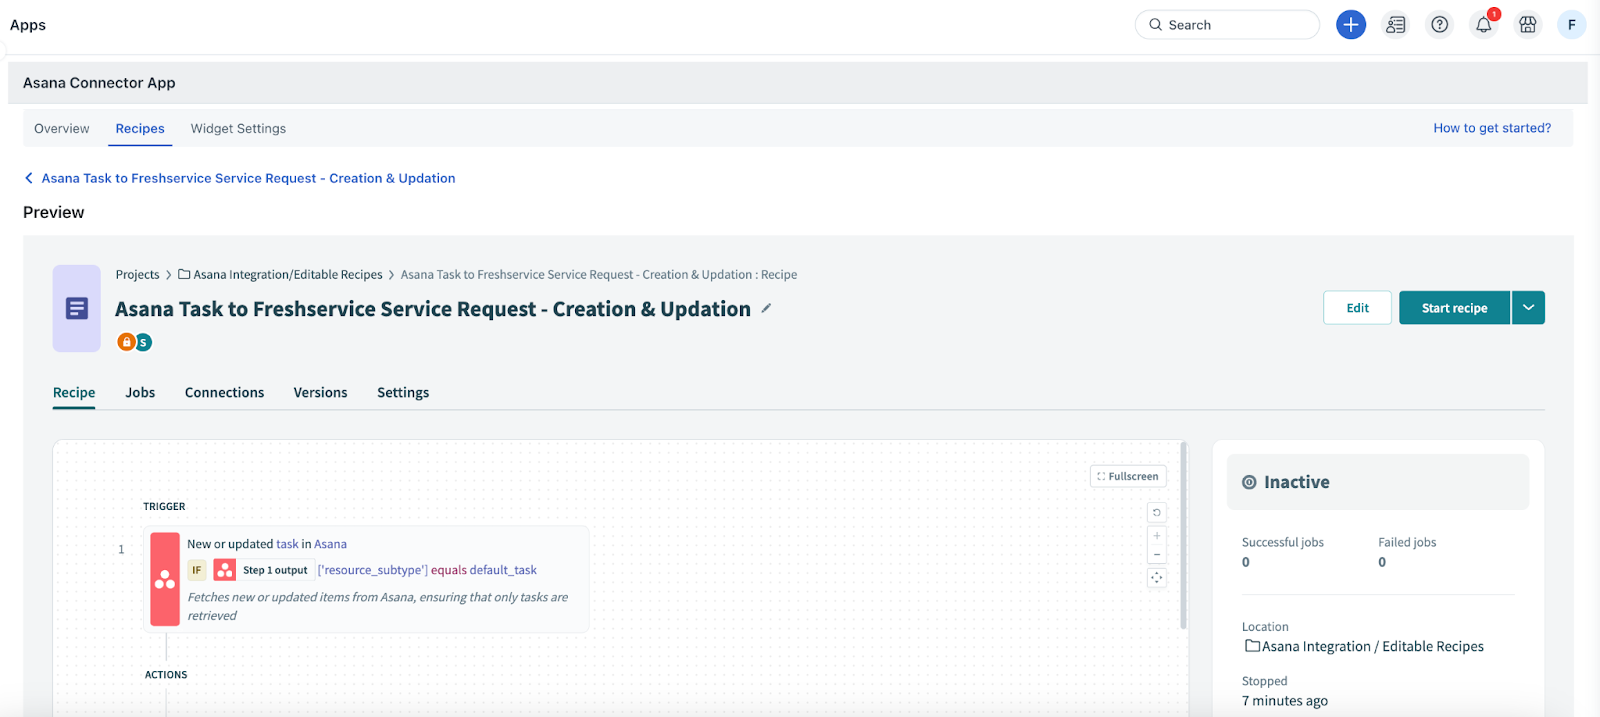
Task: Zoom out the recipe canvas
Action: click(1157, 555)
